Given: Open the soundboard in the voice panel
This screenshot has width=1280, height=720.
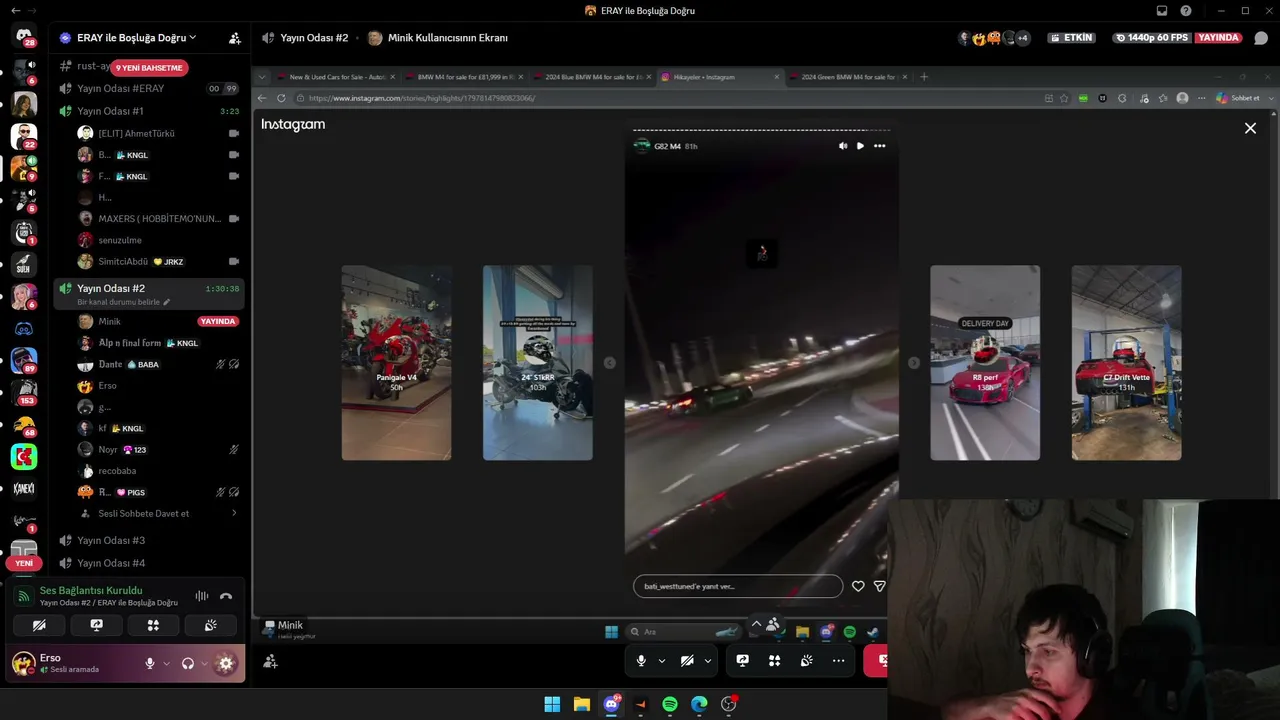Looking at the screenshot, I should (210, 625).
